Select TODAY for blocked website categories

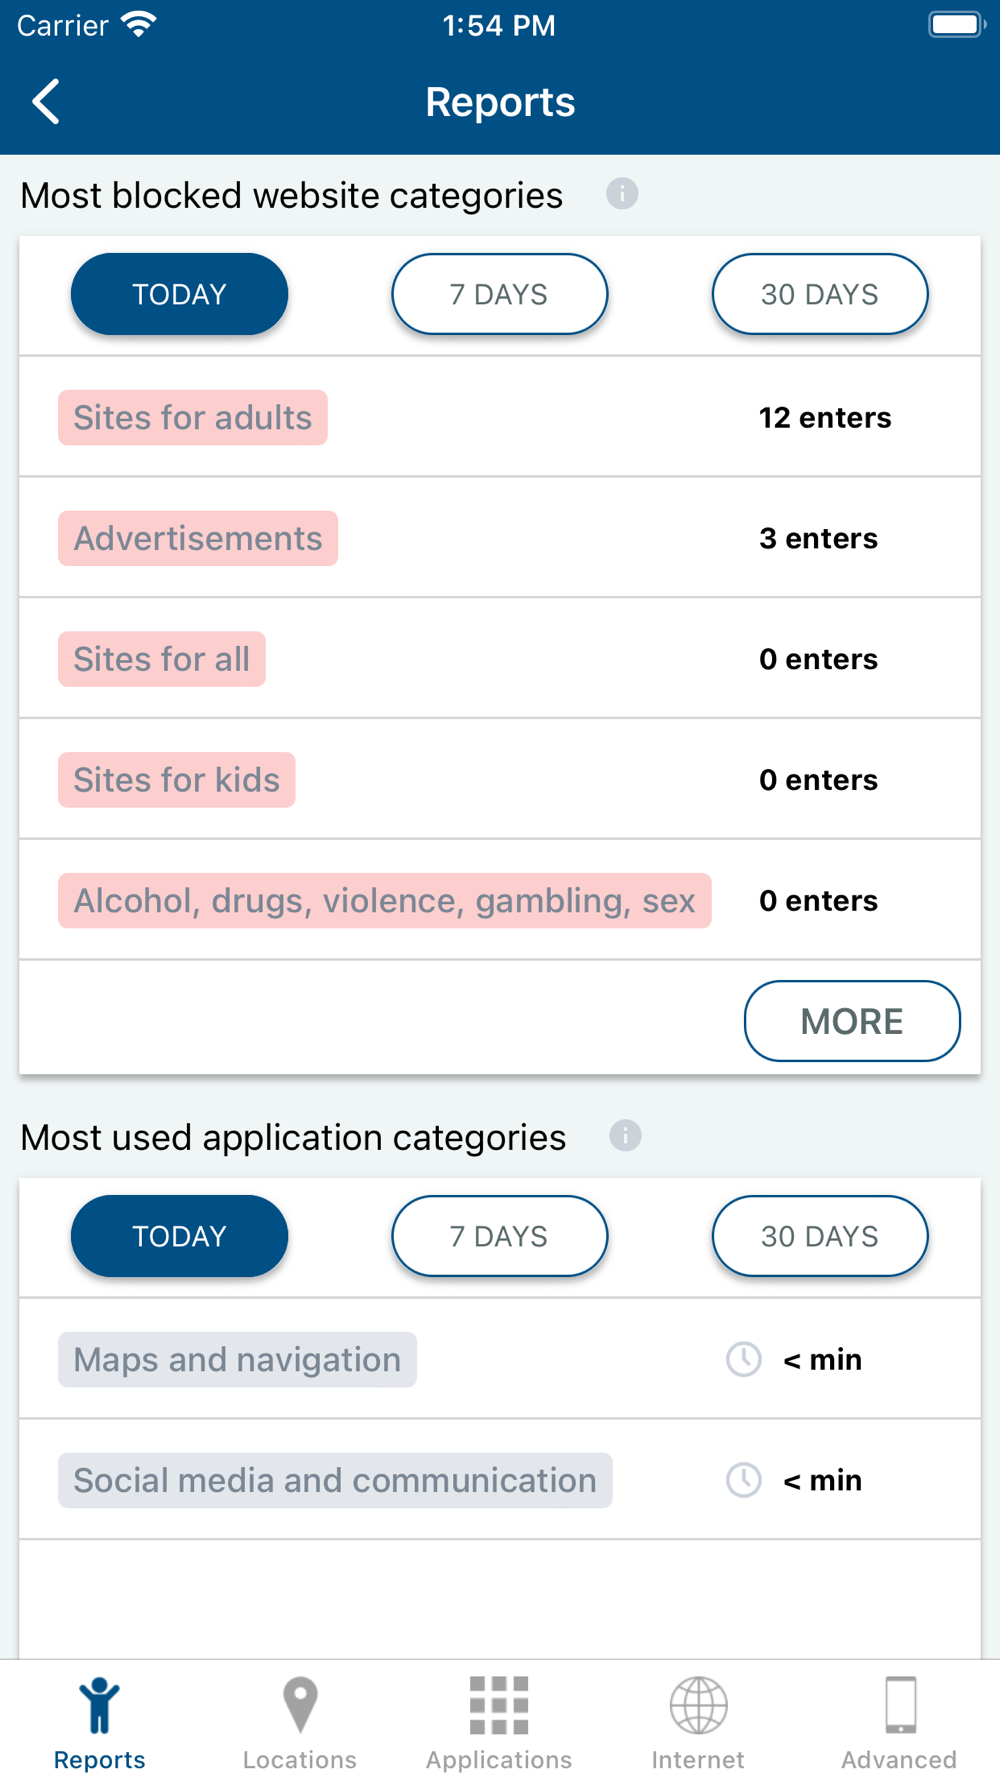[x=180, y=294]
